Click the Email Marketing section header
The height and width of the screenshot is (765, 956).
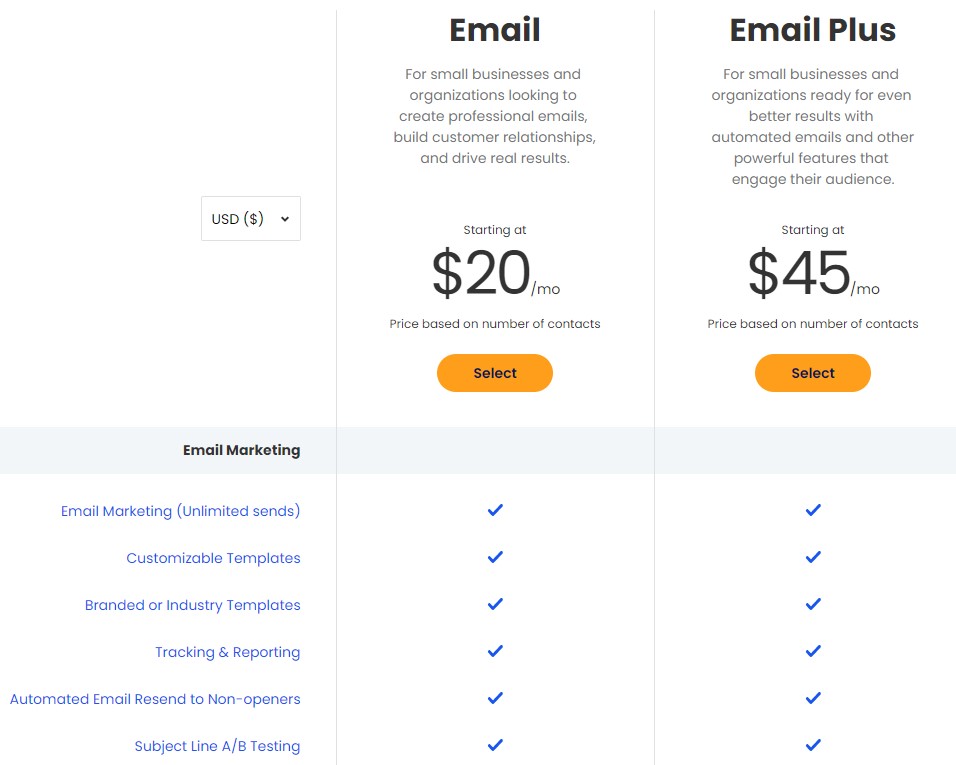(241, 450)
